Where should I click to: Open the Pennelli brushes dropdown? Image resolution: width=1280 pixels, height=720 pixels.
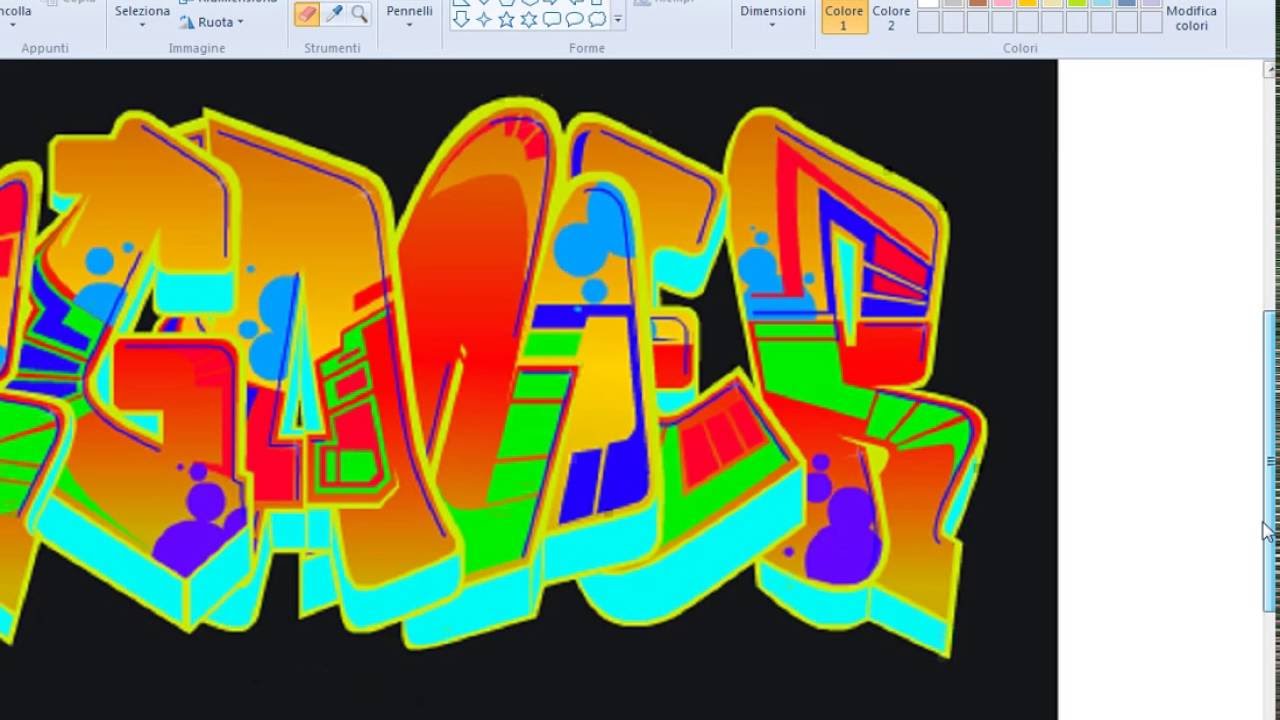pos(410,16)
